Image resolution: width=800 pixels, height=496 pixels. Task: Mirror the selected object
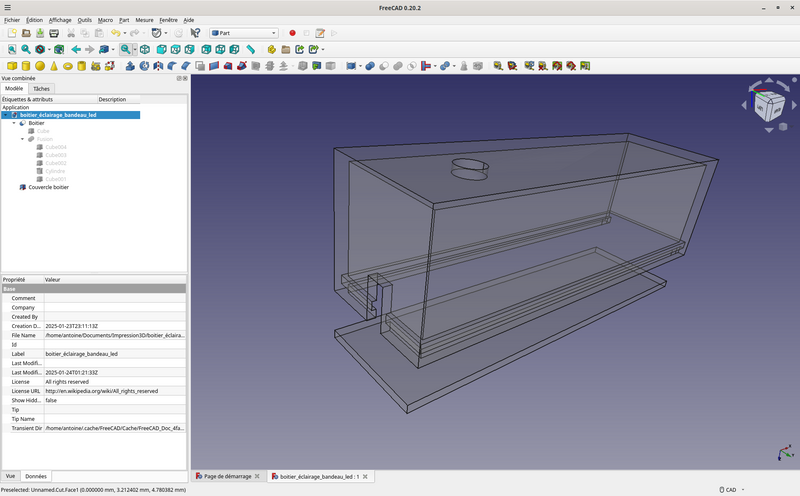coord(158,66)
